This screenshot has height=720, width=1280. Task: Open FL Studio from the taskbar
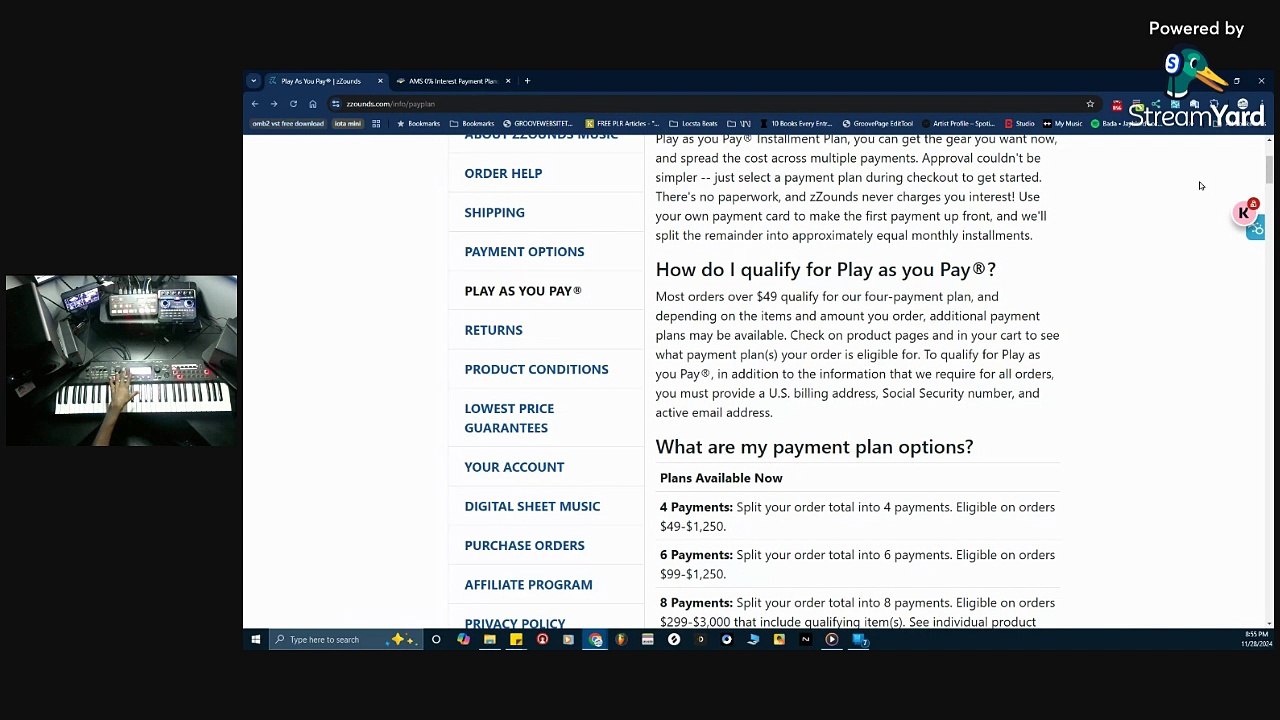(621, 640)
